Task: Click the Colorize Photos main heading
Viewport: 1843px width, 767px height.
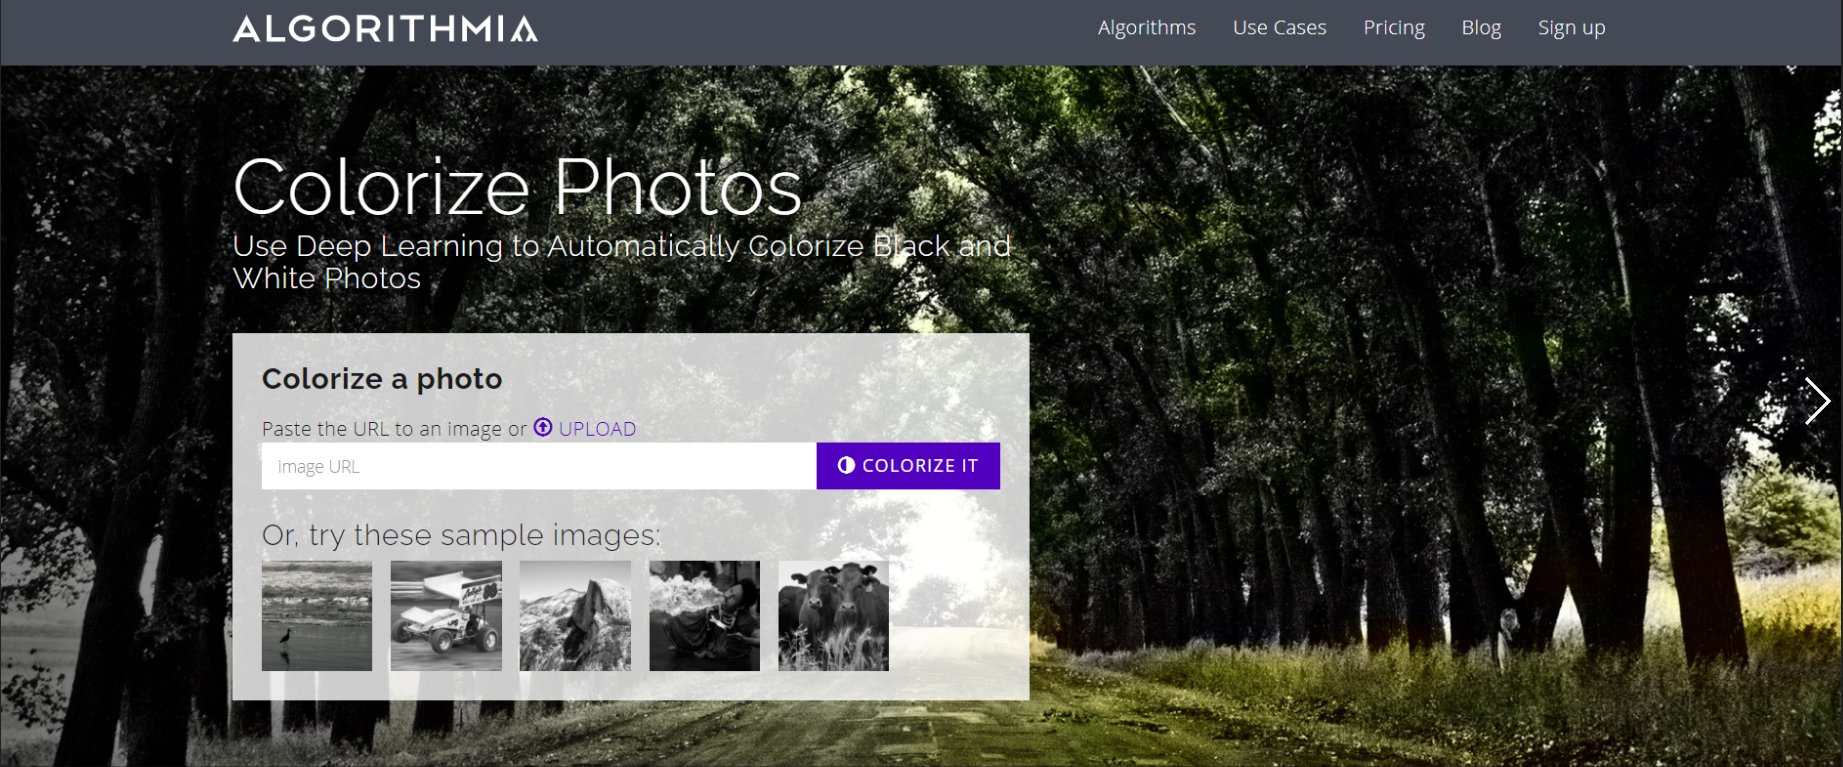Action: click(517, 187)
